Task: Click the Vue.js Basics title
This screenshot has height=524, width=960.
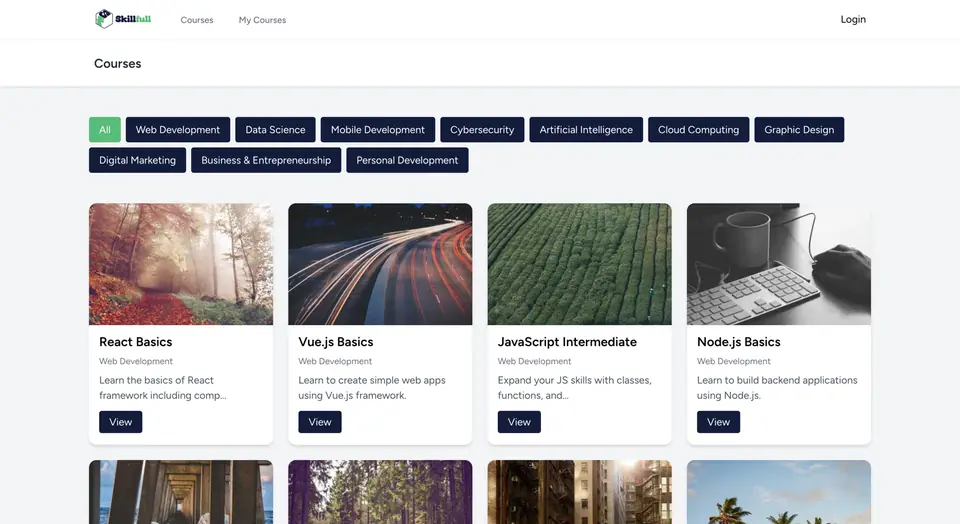Action: pos(336,342)
